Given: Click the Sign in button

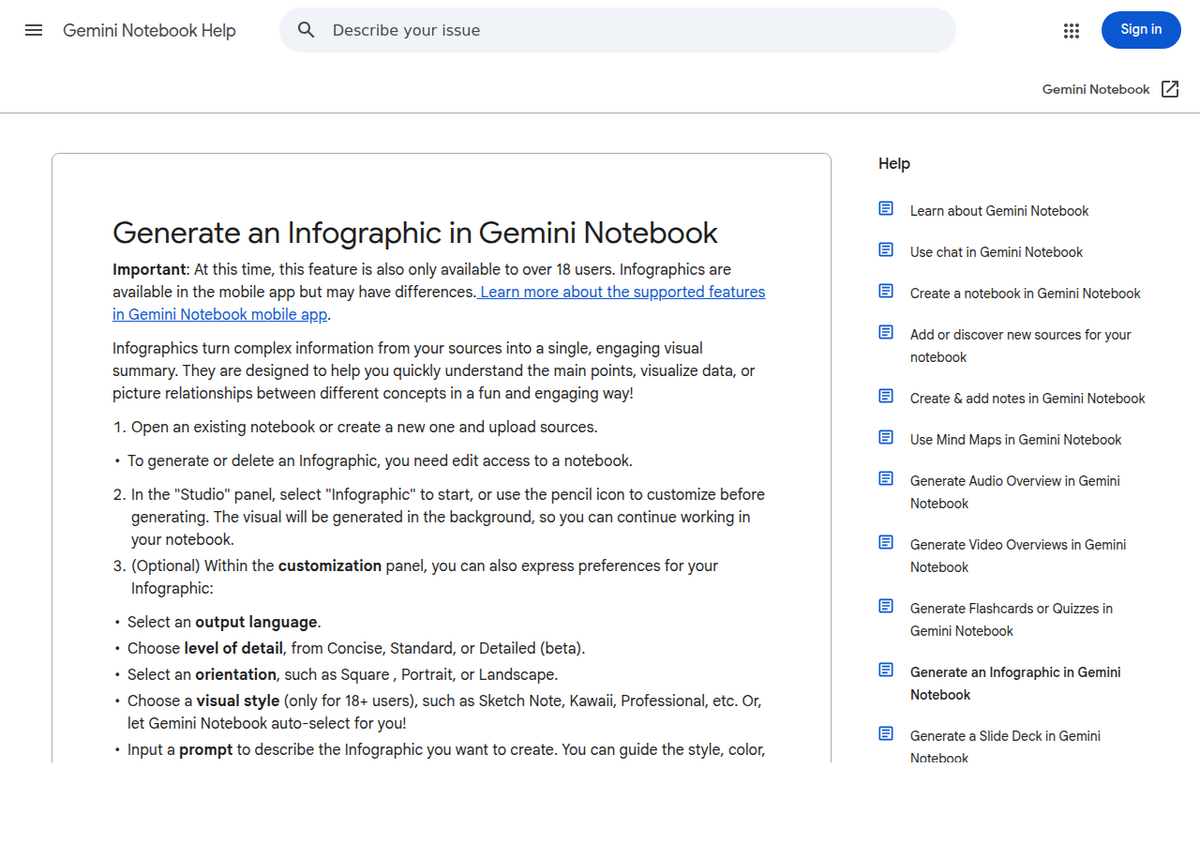Looking at the screenshot, I should click(1141, 30).
